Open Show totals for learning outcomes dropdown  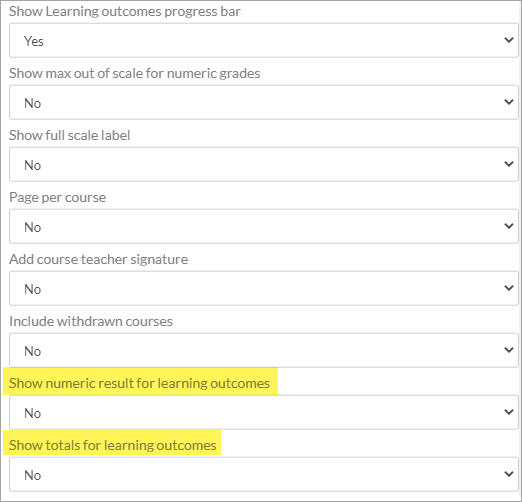coord(264,474)
